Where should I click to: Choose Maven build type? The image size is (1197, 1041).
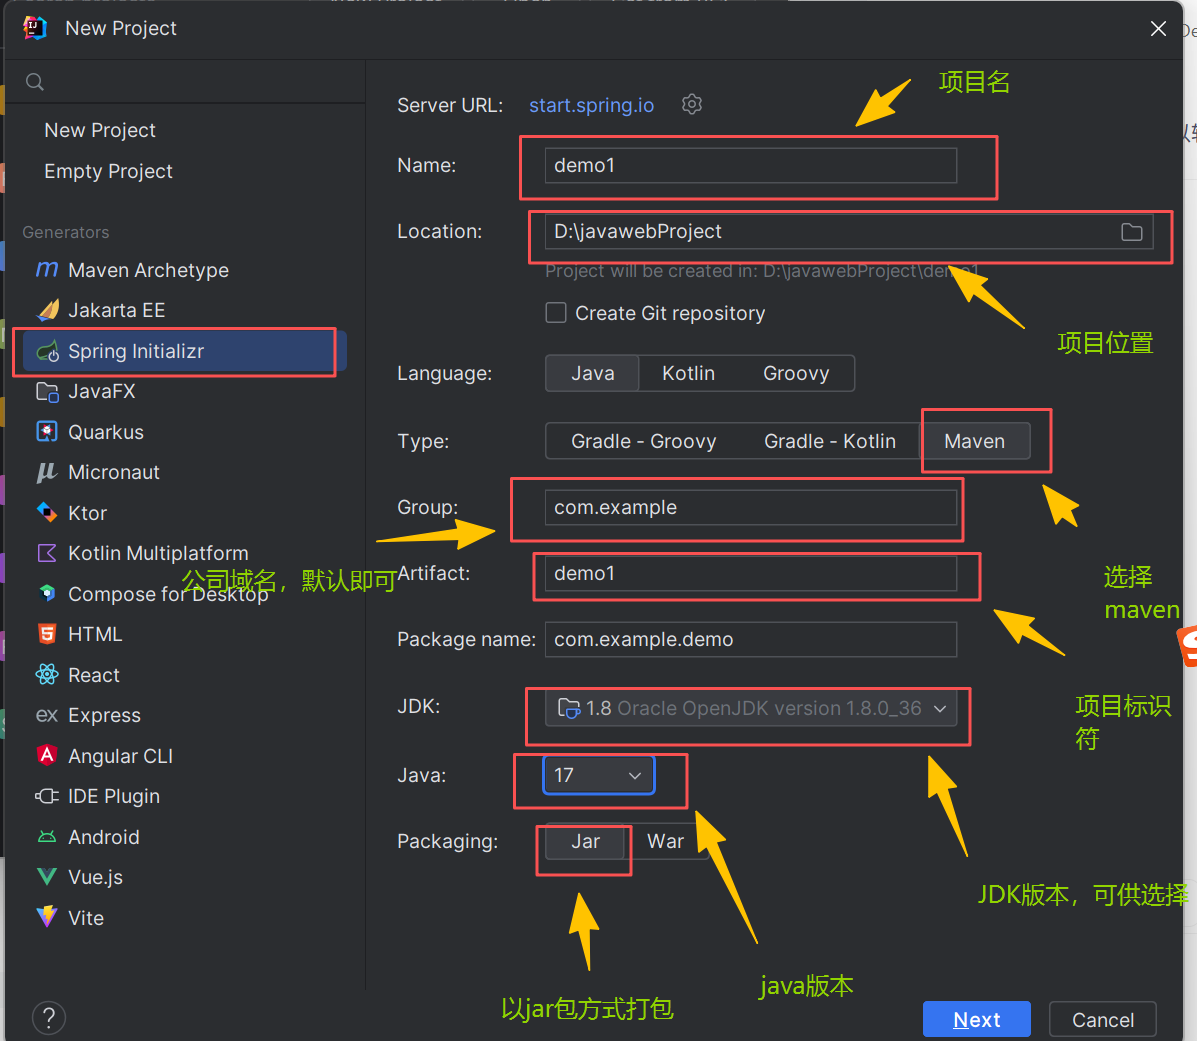[975, 441]
